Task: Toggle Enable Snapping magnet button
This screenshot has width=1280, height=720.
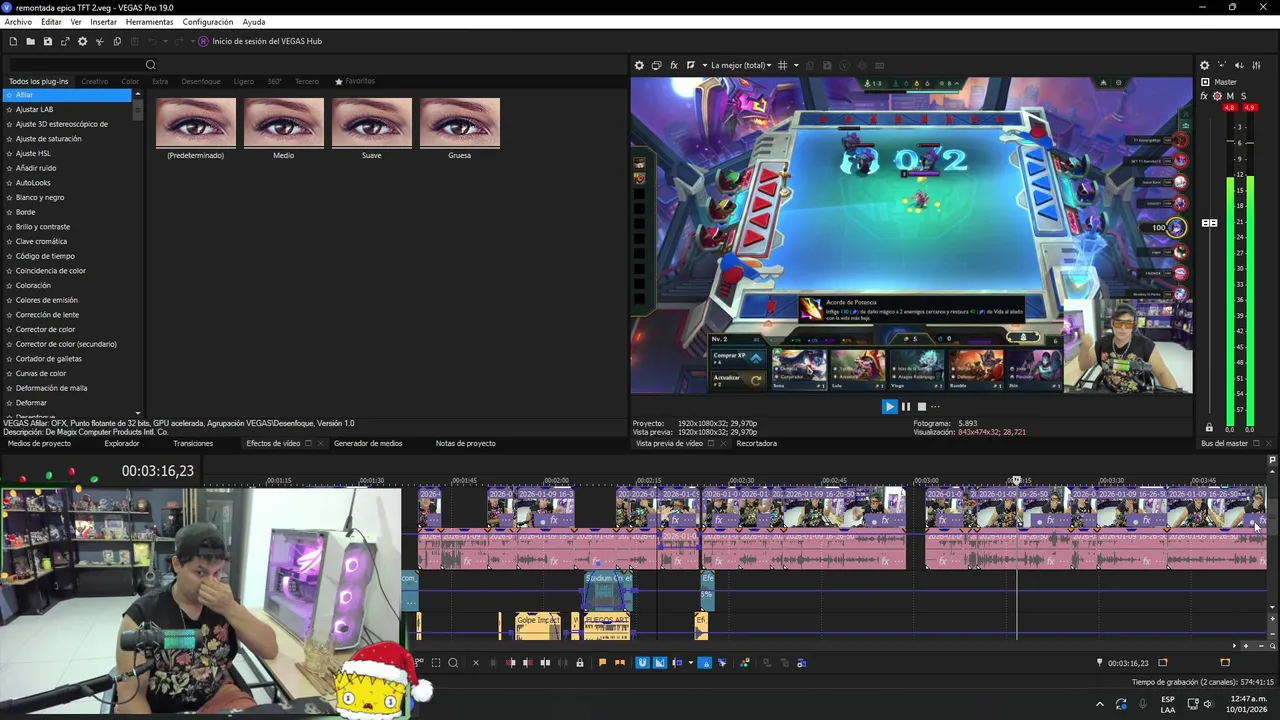Action: [x=643, y=662]
